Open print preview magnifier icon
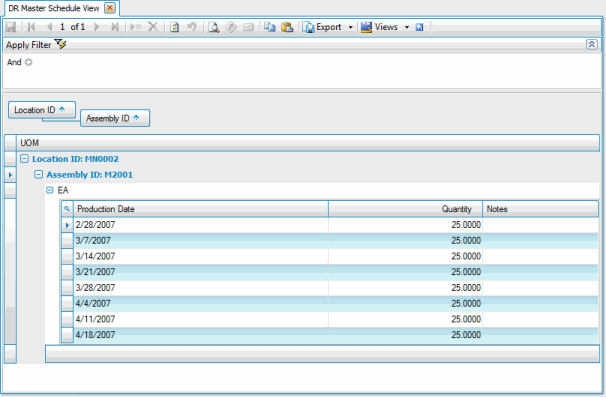606x397 pixels. coord(214,27)
